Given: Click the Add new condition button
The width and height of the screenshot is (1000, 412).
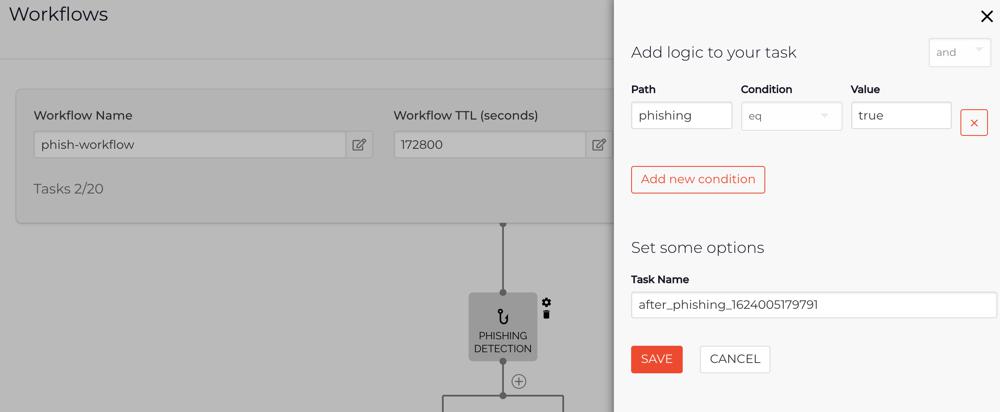Looking at the screenshot, I should [x=698, y=180].
